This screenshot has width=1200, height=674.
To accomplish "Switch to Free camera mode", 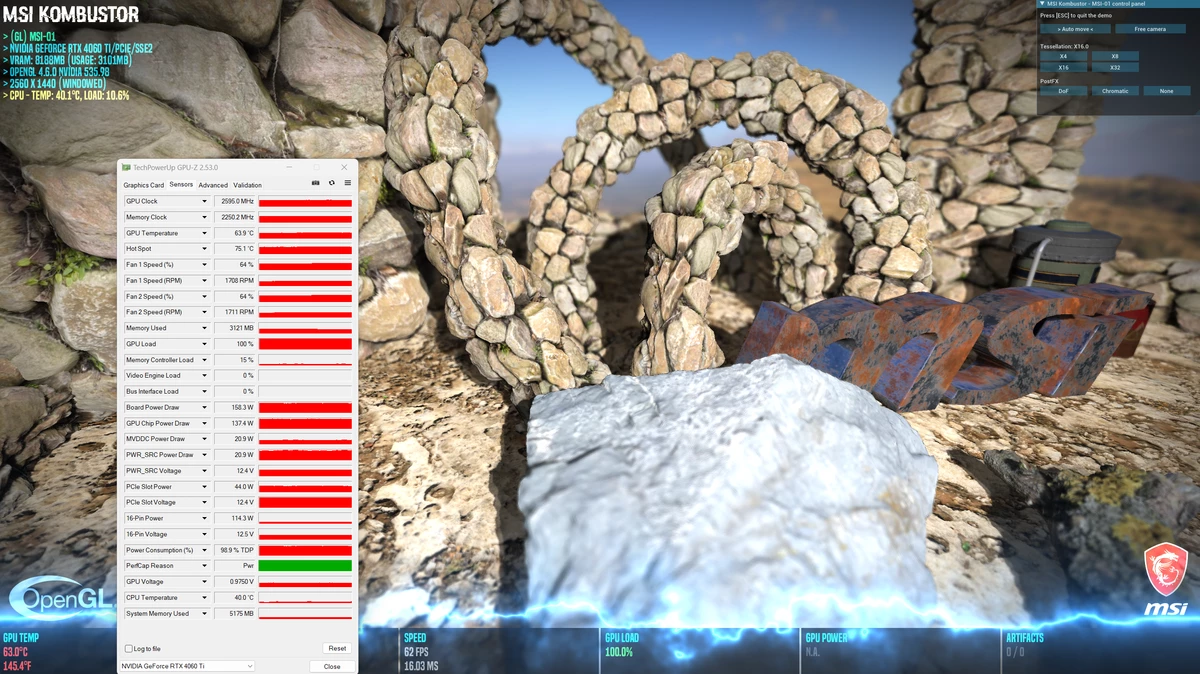I will tap(1150, 29).
